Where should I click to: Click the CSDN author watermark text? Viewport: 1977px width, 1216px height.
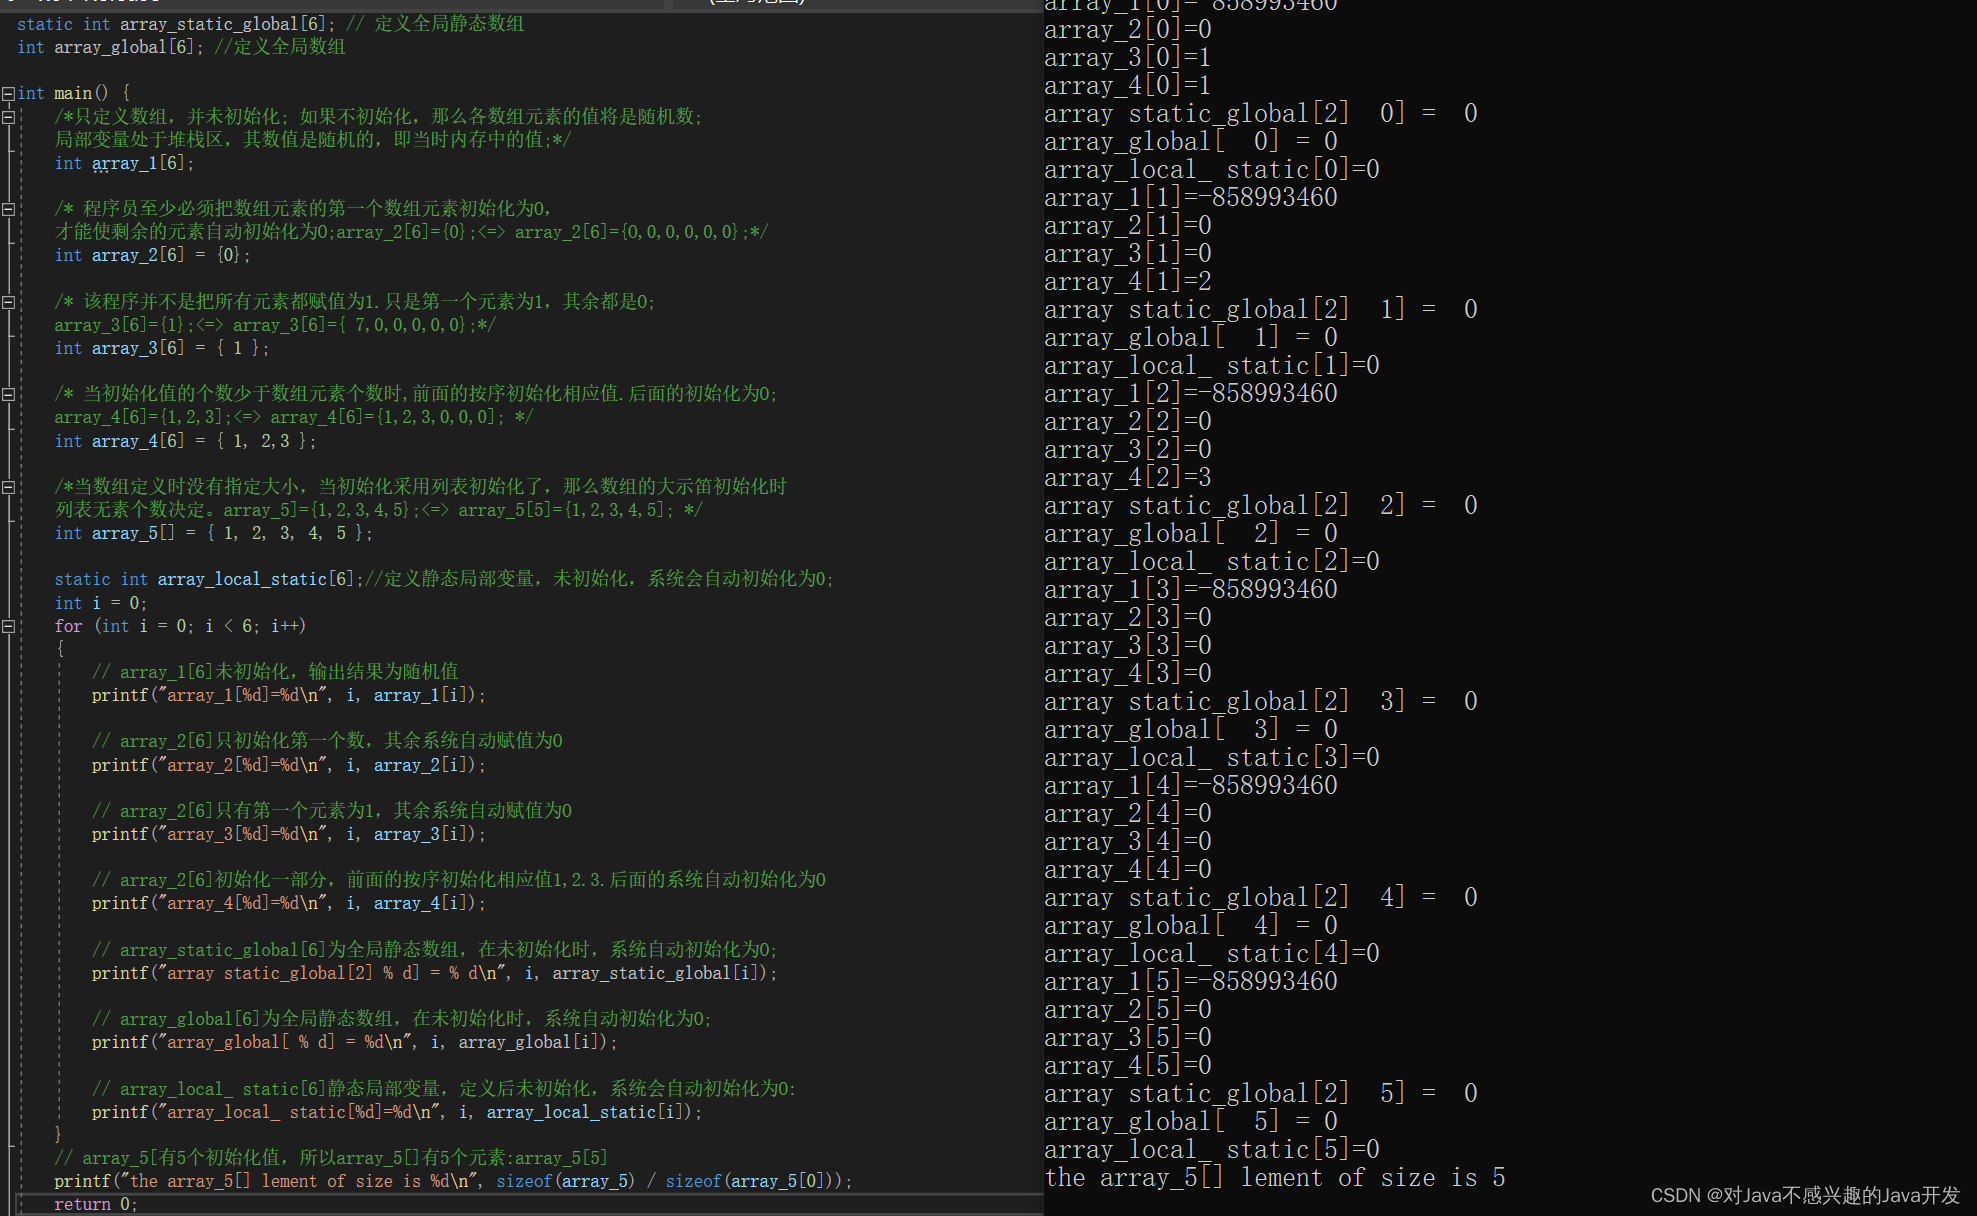[1804, 1195]
